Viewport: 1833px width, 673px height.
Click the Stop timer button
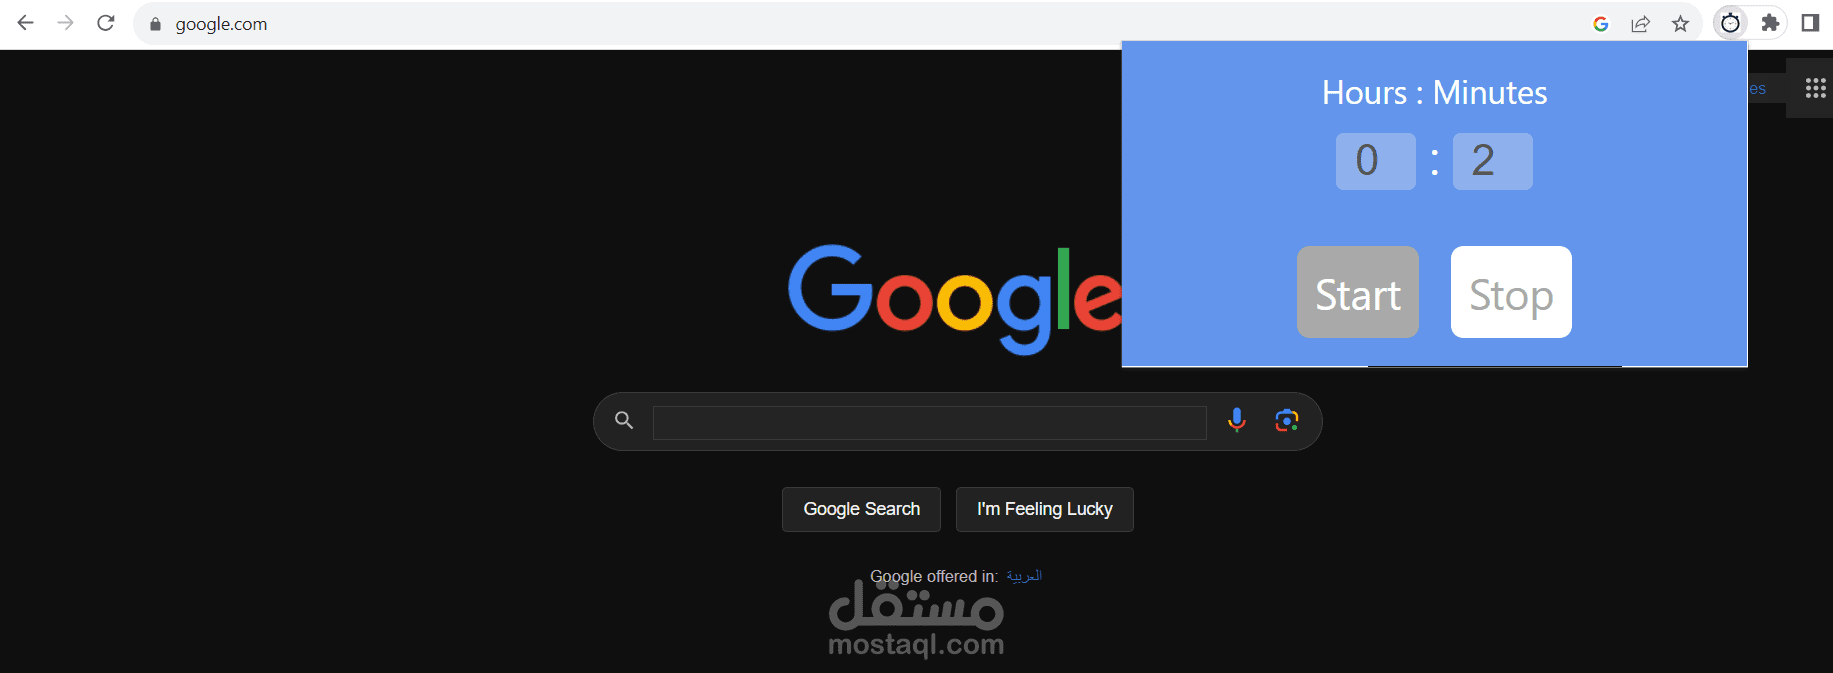[1511, 292]
